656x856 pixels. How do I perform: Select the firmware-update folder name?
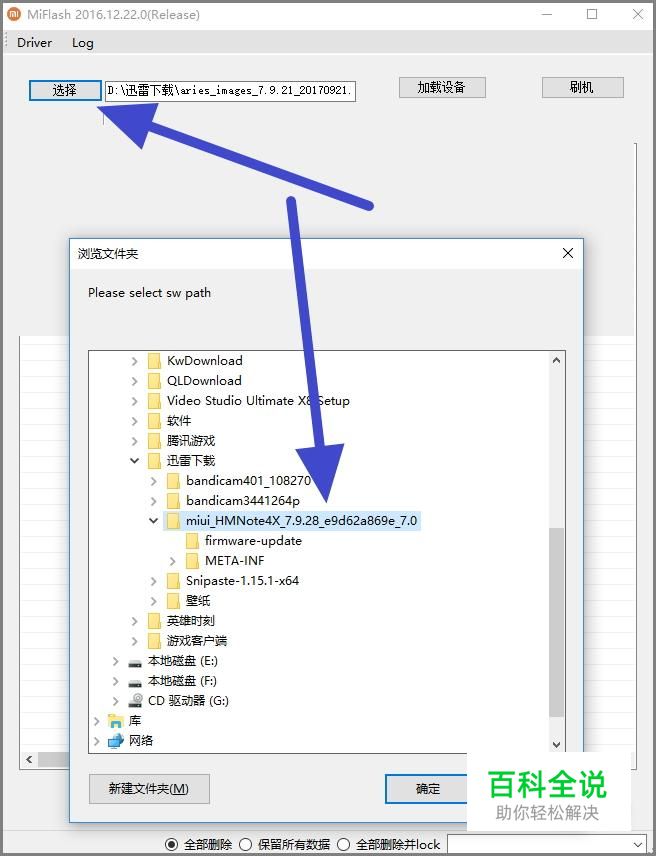click(x=253, y=541)
